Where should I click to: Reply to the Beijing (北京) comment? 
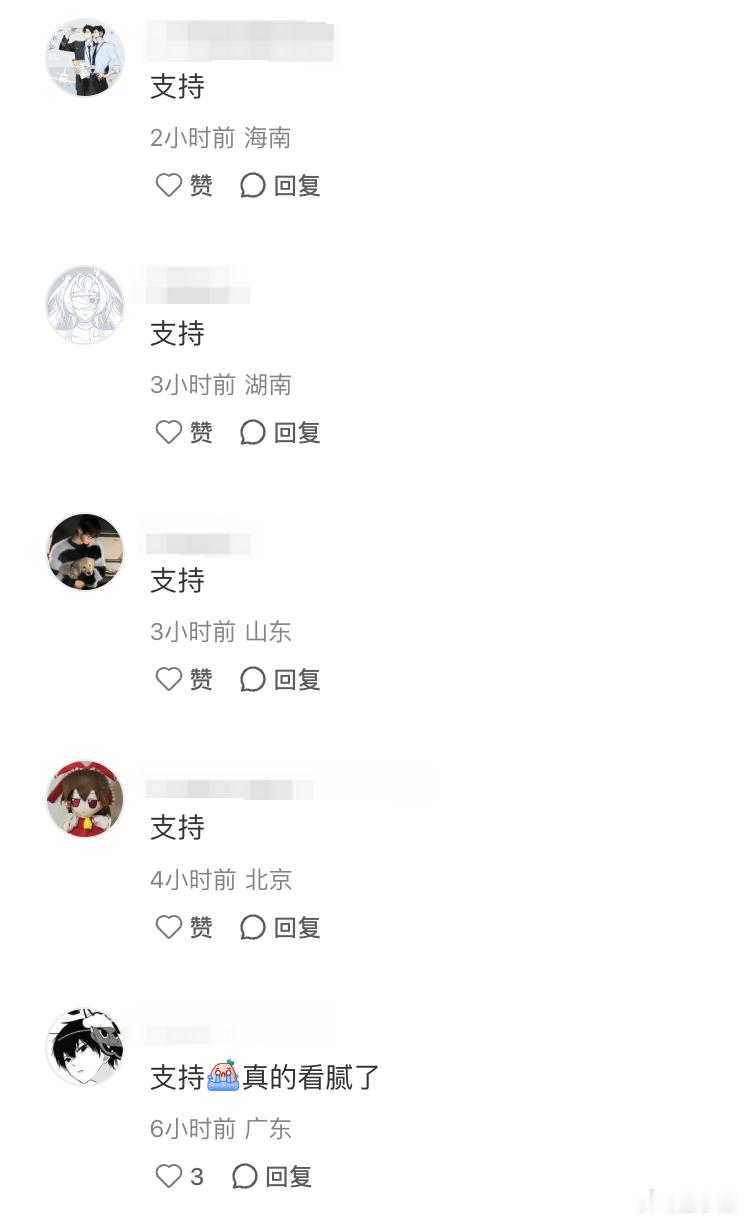point(280,927)
